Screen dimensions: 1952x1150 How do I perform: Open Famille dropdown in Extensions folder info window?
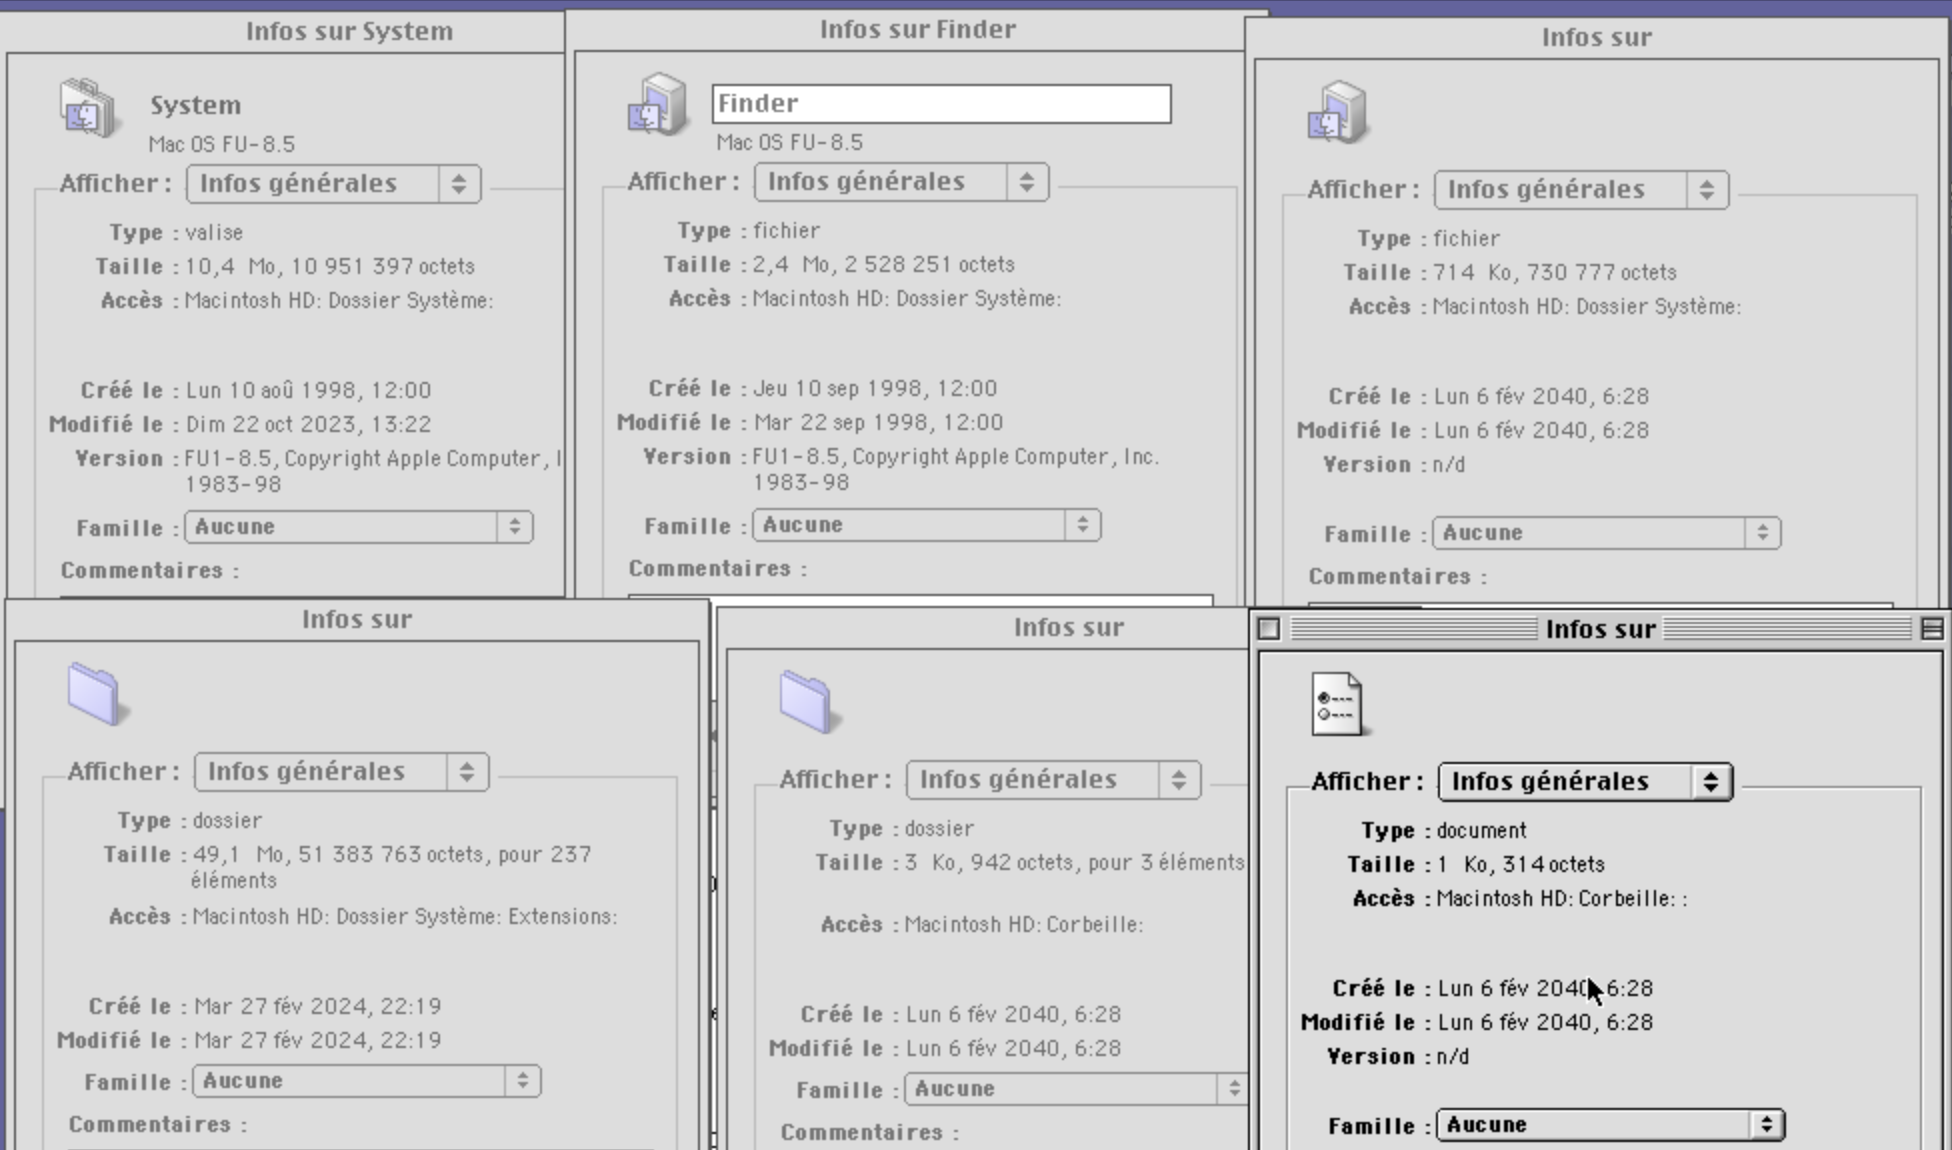(367, 1081)
